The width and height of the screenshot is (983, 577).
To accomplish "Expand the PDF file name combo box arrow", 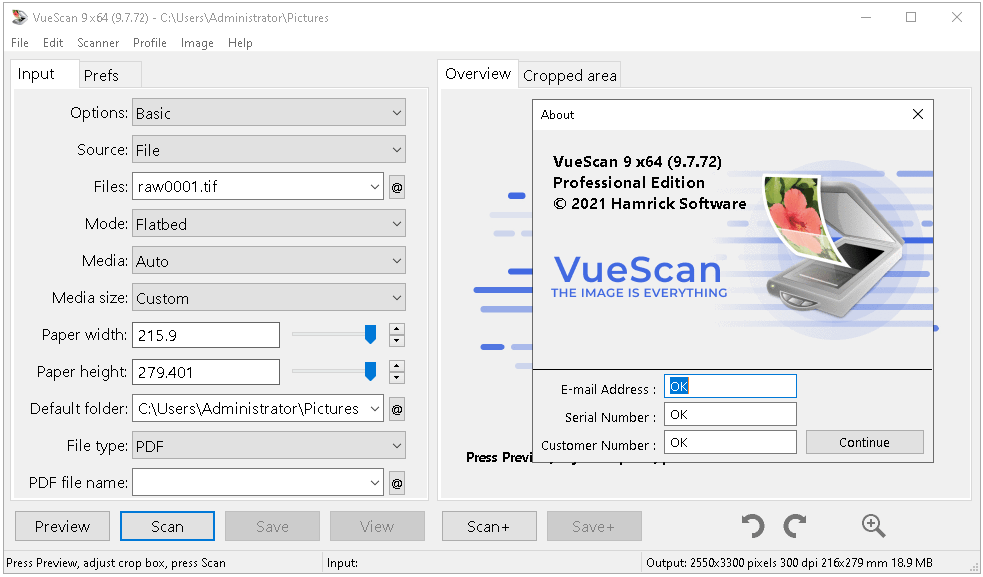I will coord(374,483).
